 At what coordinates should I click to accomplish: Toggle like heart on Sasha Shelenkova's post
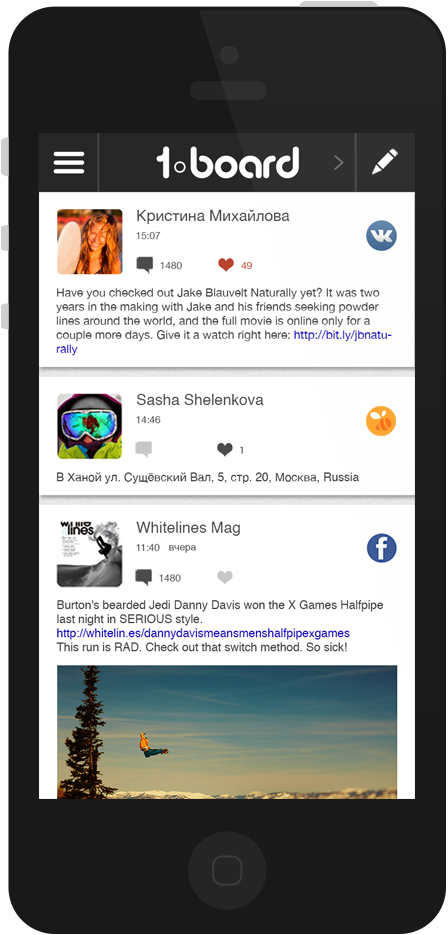coord(225,450)
